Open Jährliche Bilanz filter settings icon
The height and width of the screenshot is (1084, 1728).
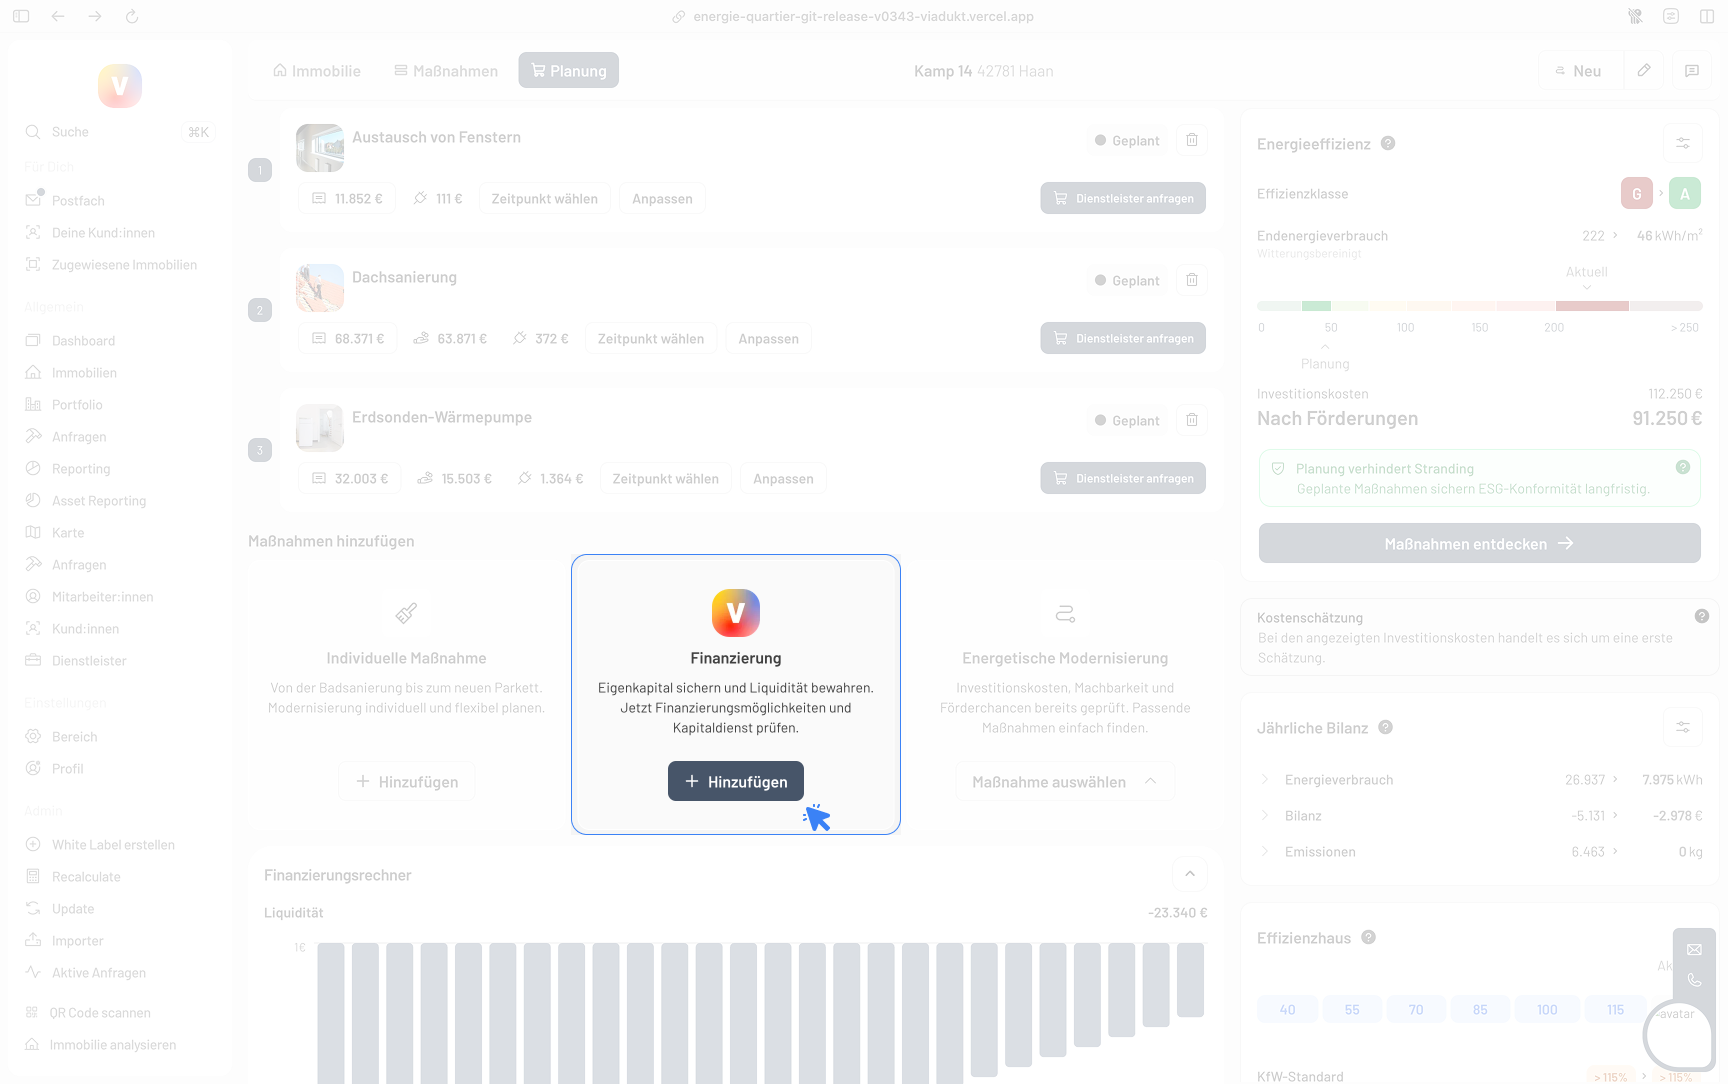pos(1682,727)
